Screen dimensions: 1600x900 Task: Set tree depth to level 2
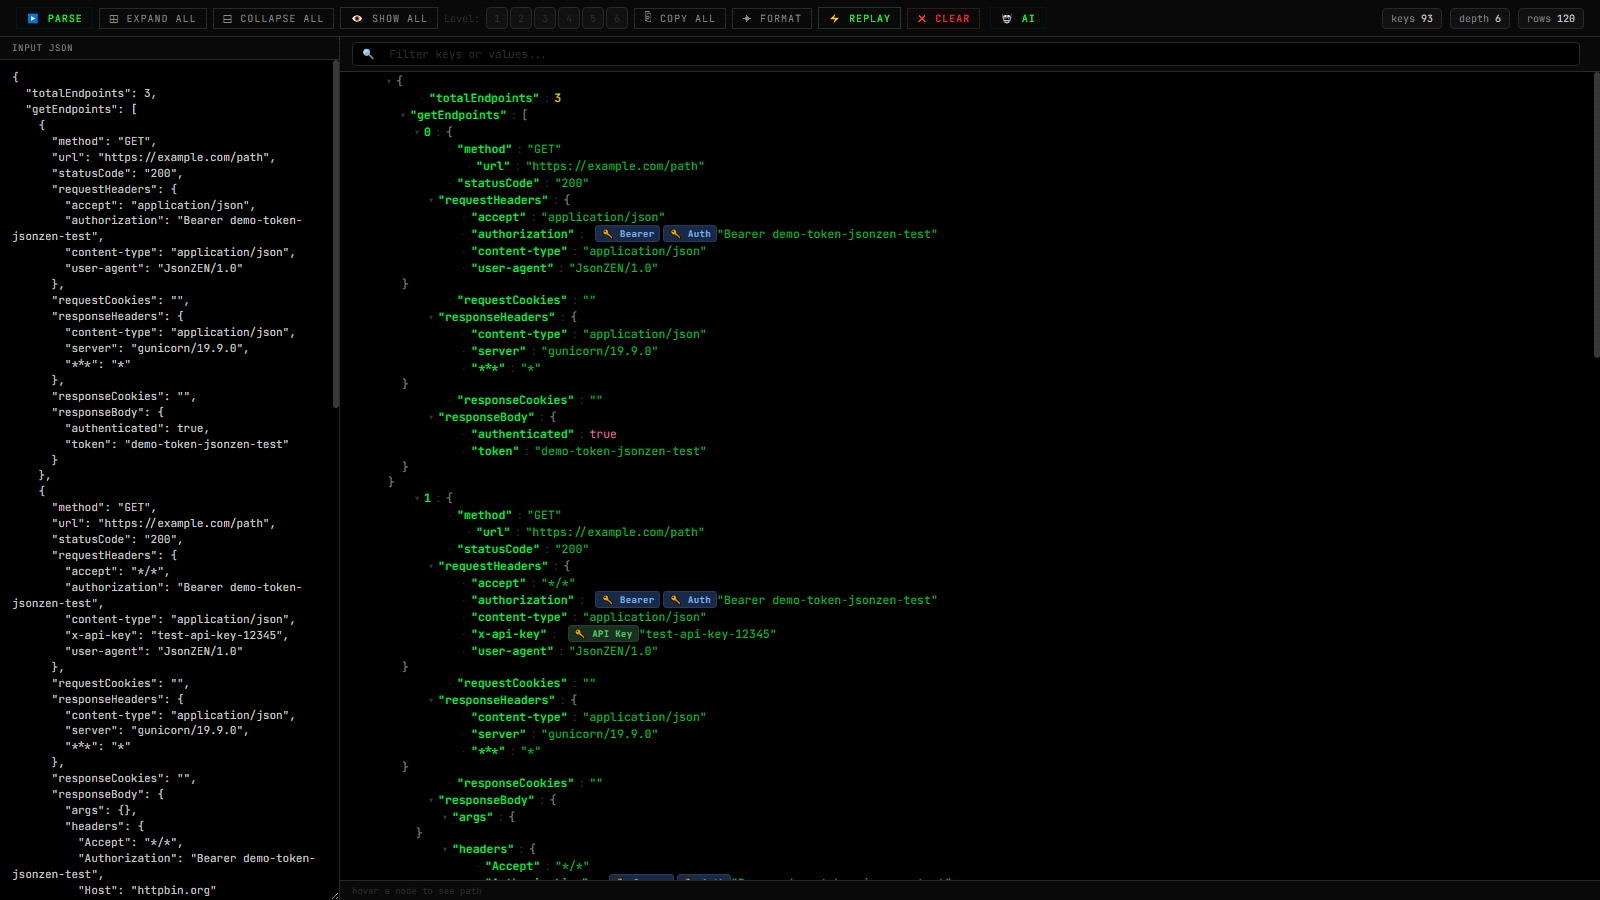[521, 18]
